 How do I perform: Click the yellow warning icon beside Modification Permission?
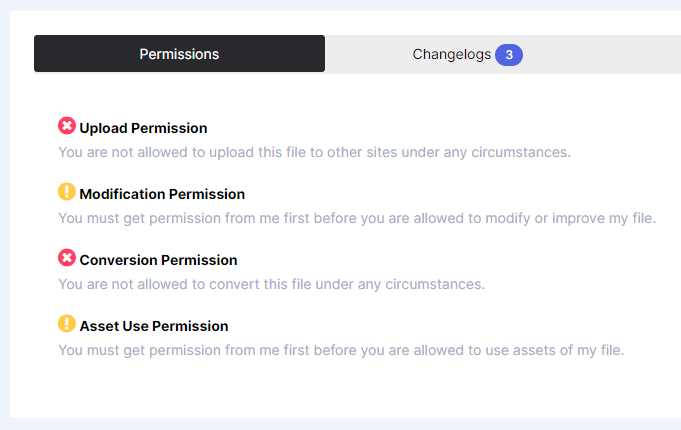point(67,192)
